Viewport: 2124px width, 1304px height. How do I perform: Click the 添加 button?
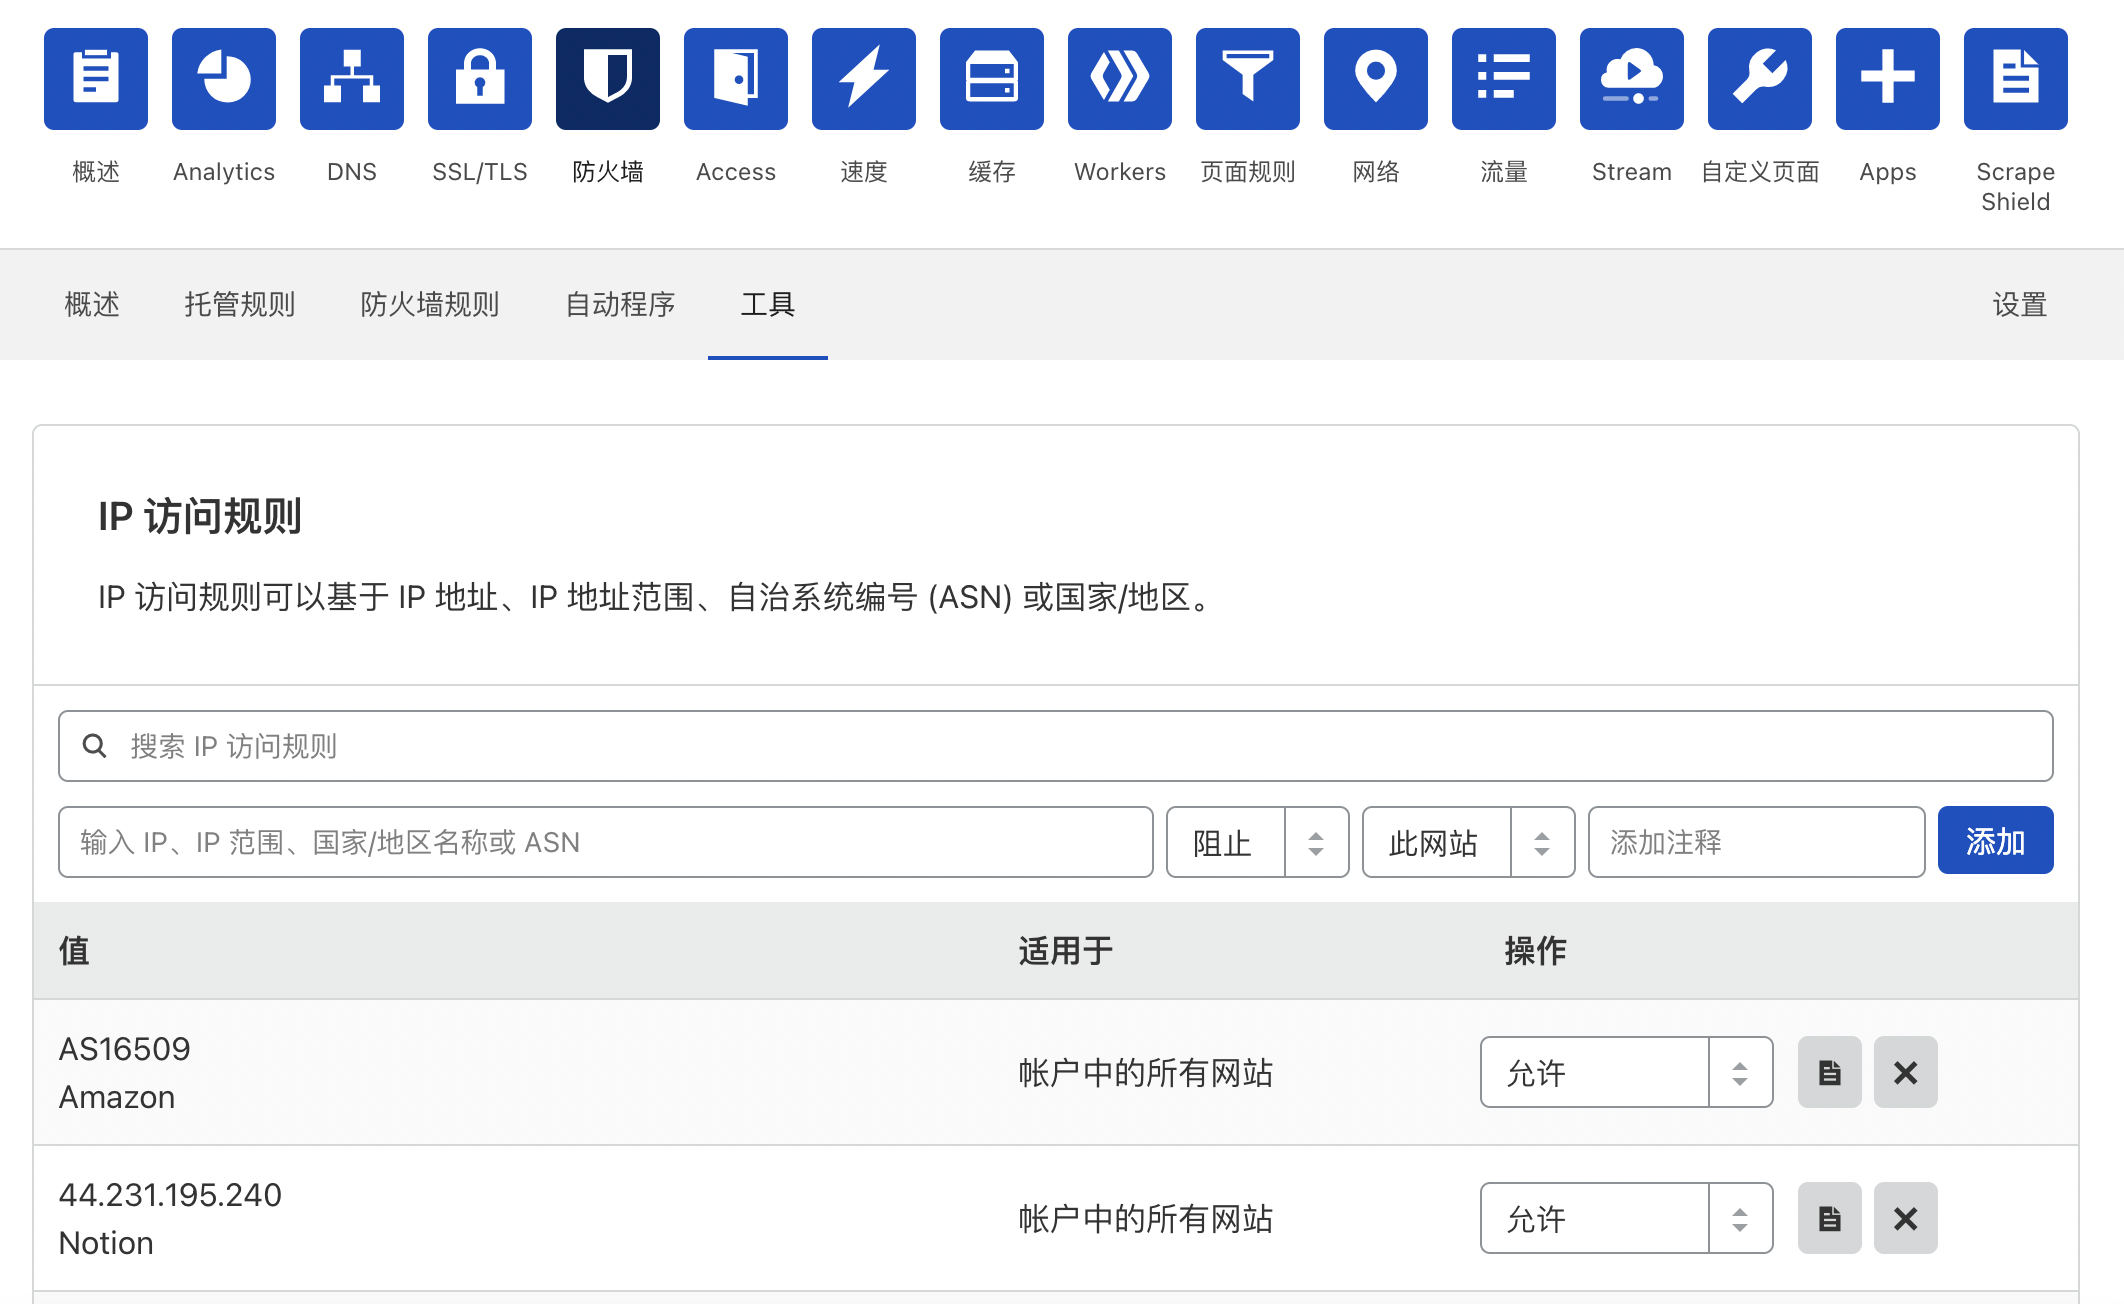click(1996, 841)
